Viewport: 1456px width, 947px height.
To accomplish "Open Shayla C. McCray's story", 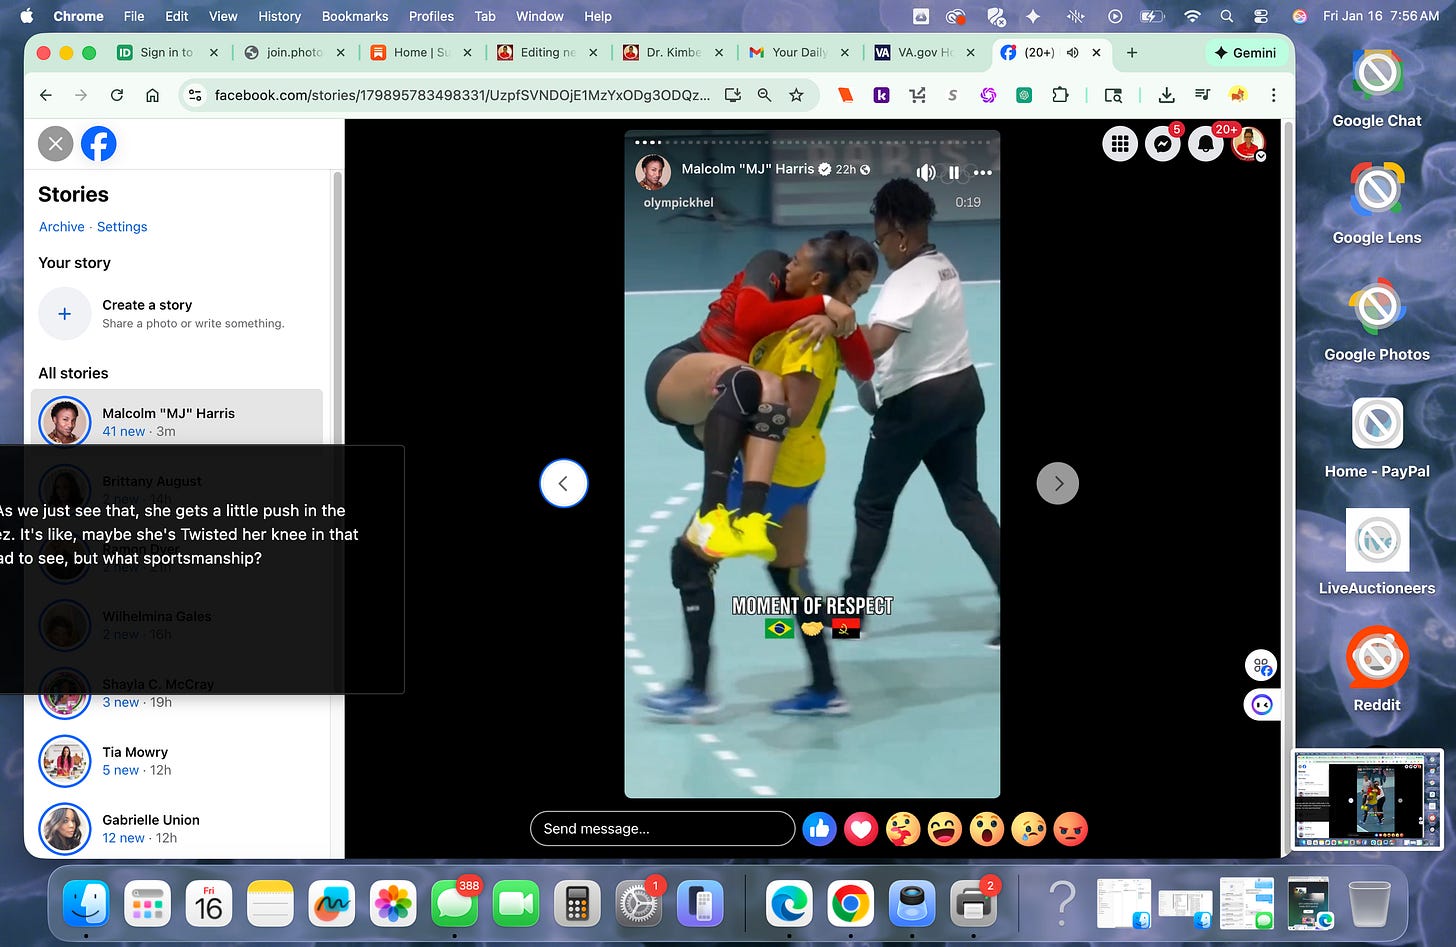I will [x=177, y=693].
